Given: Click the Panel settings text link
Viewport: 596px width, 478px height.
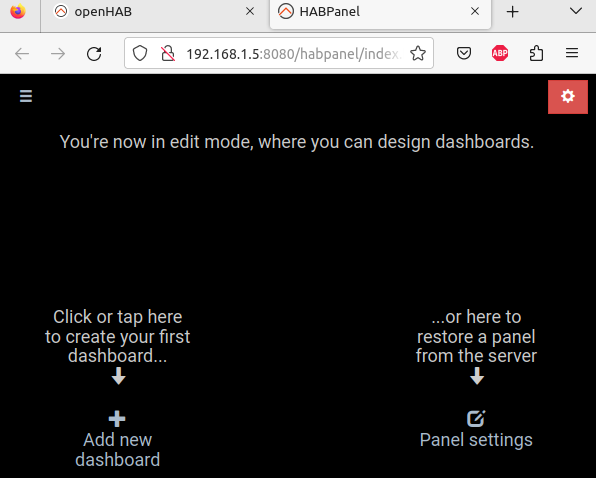Looking at the screenshot, I should coord(476,440).
